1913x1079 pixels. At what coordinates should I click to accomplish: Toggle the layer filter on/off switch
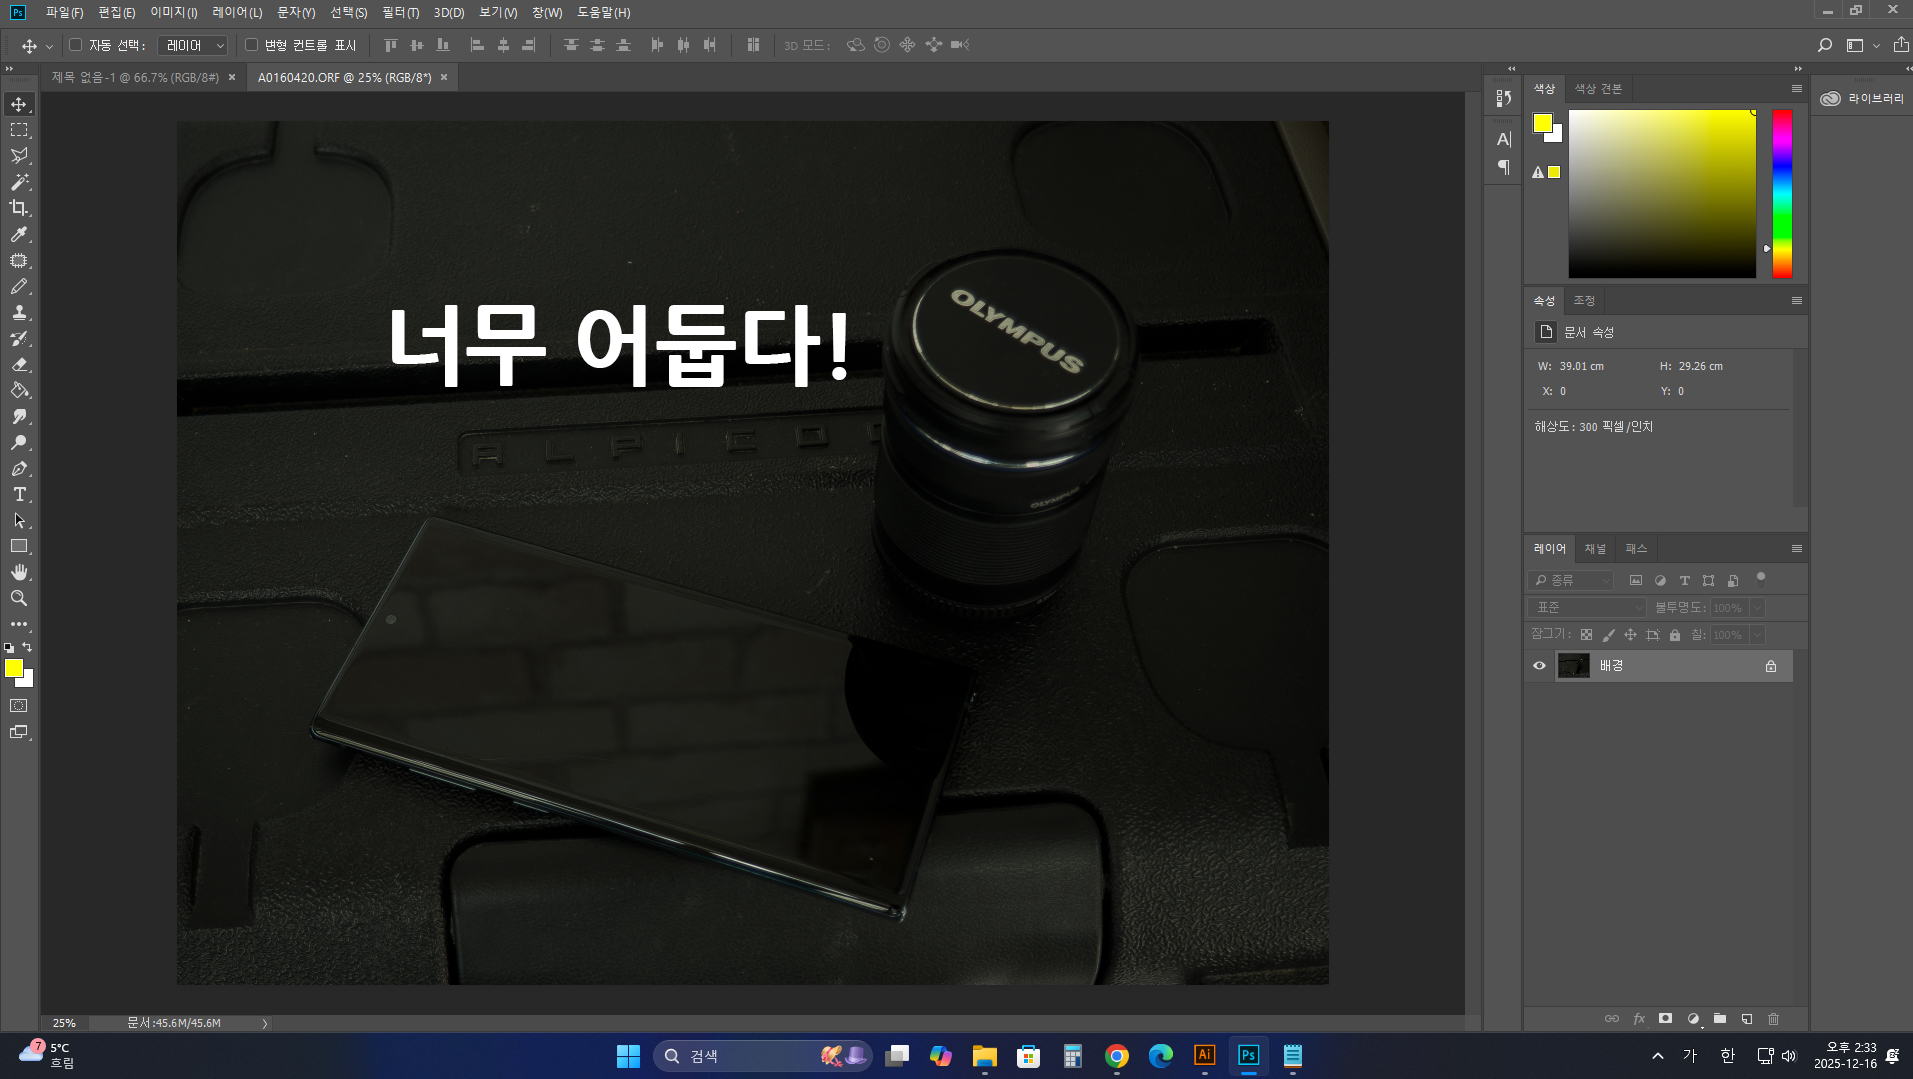pos(1761,577)
